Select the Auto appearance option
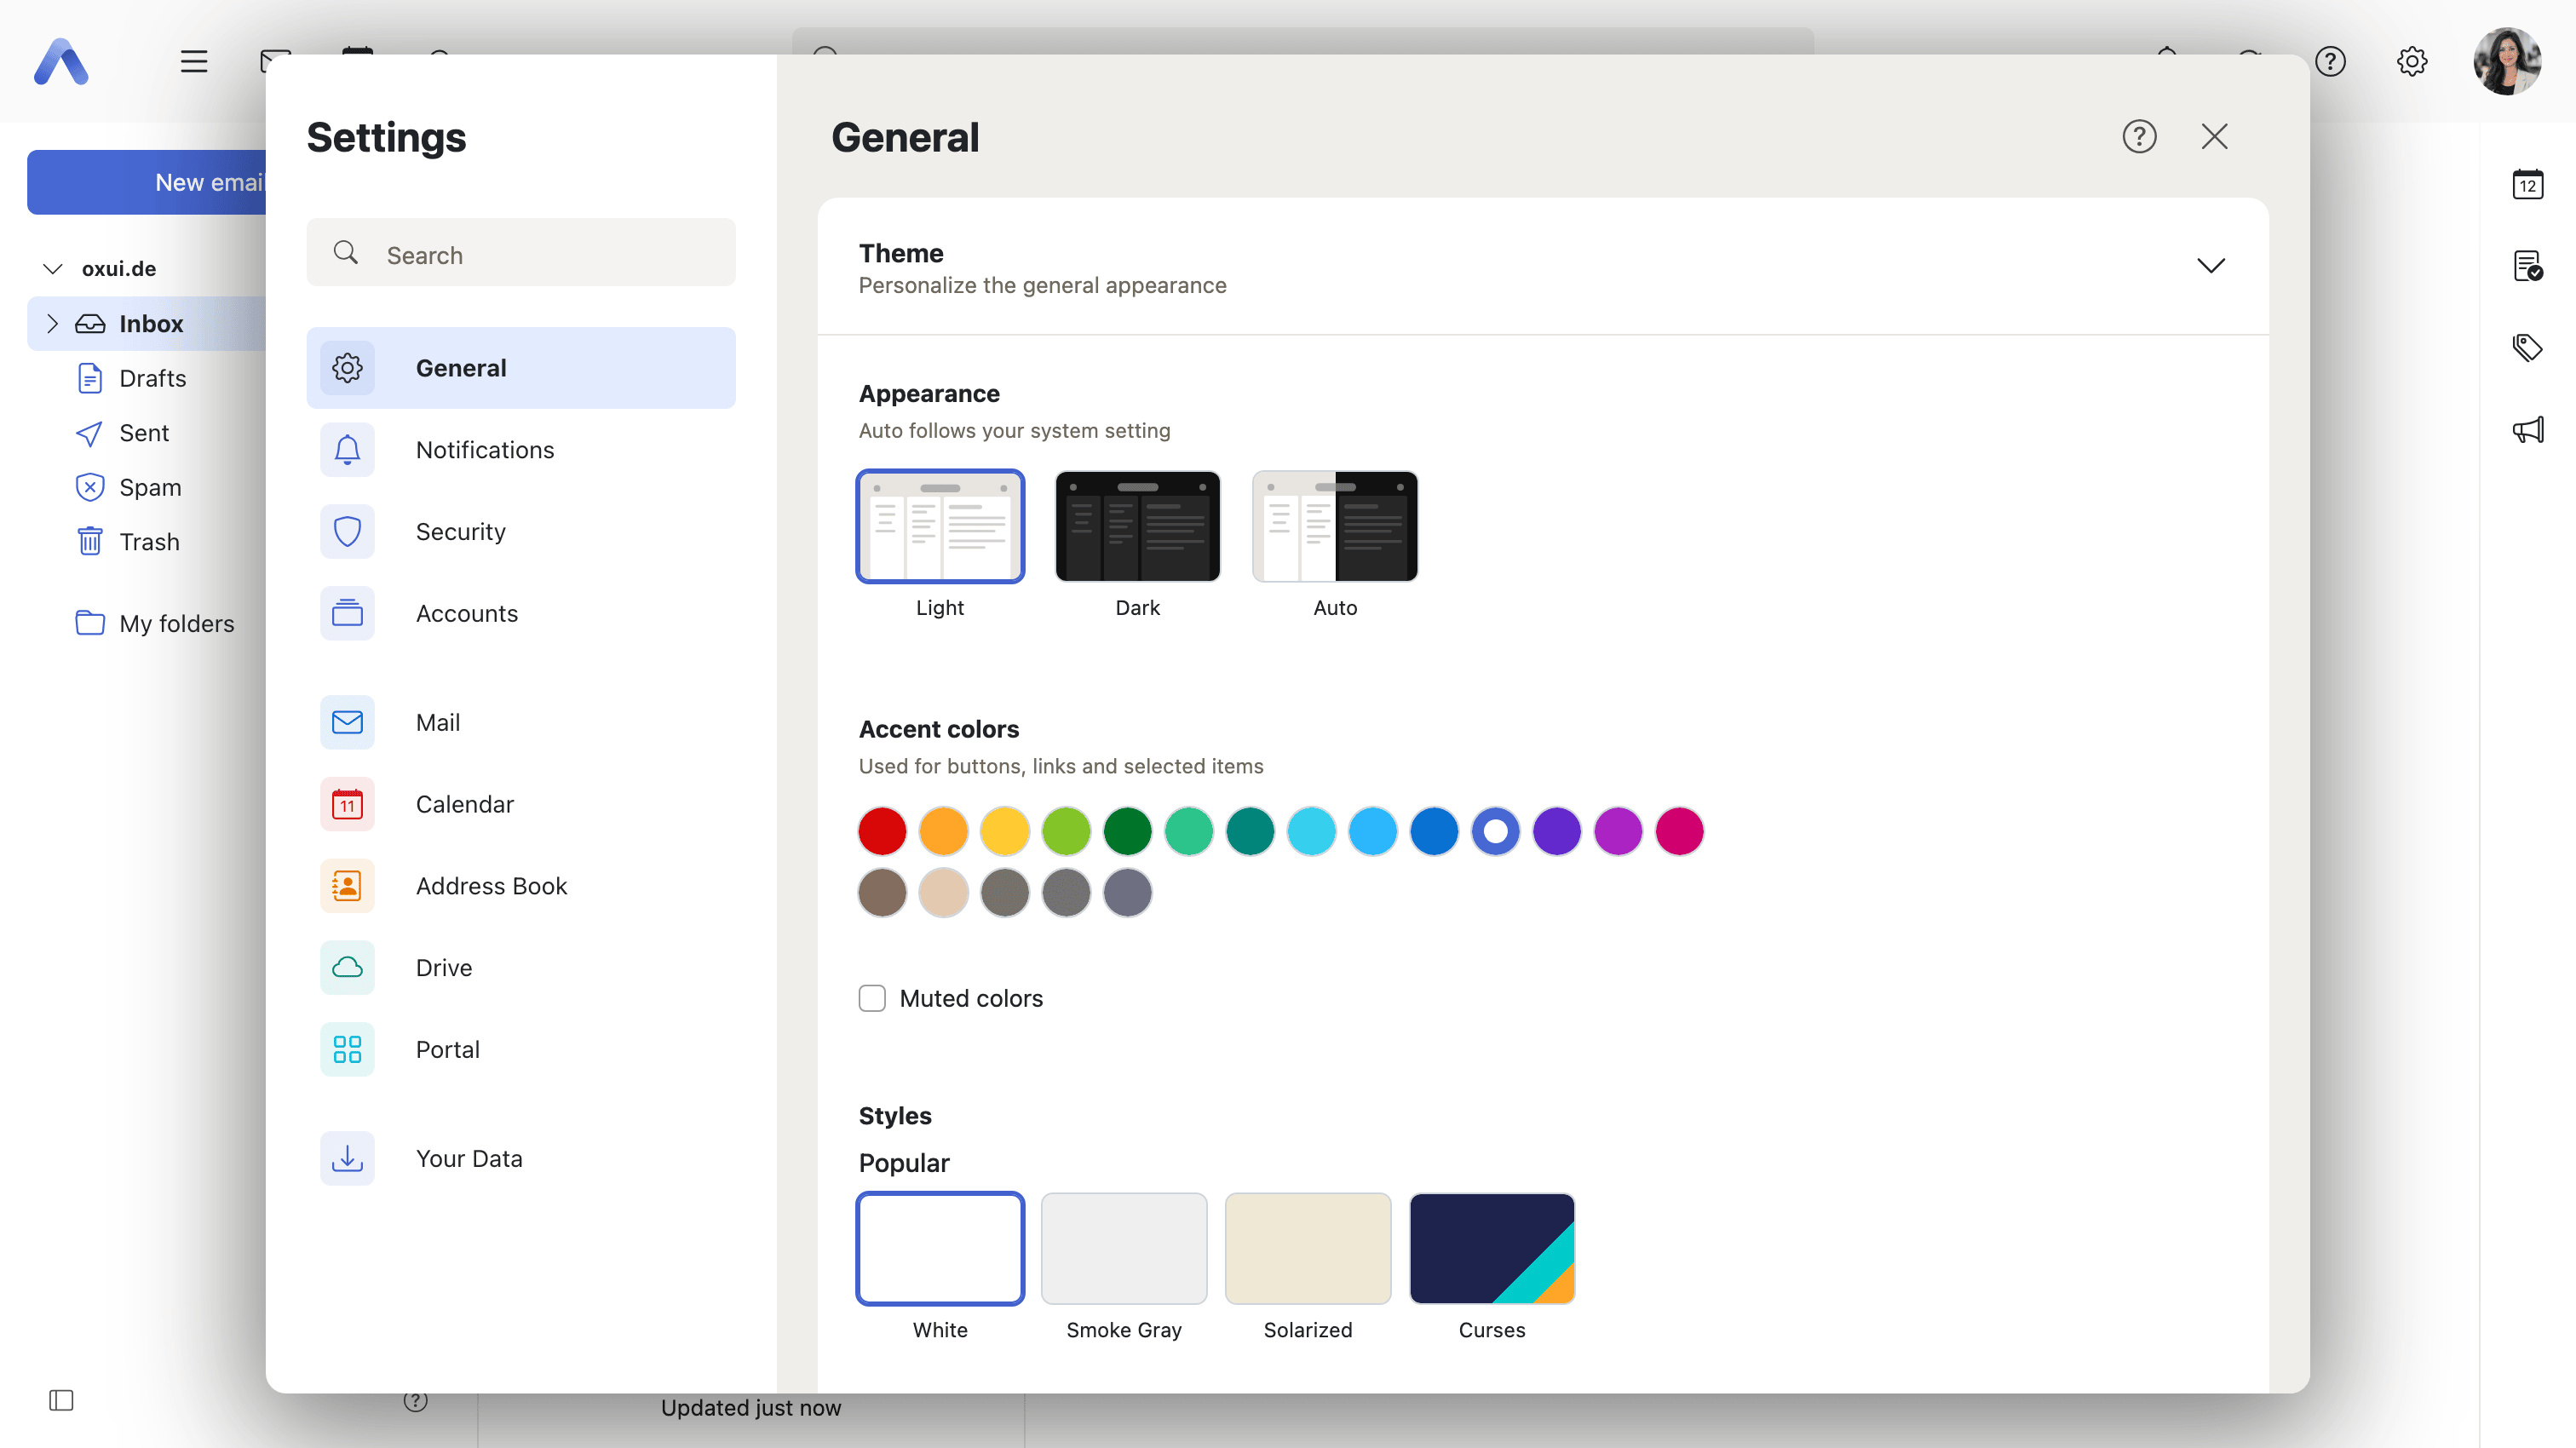The image size is (2576, 1448). (x=1335, y=526)
